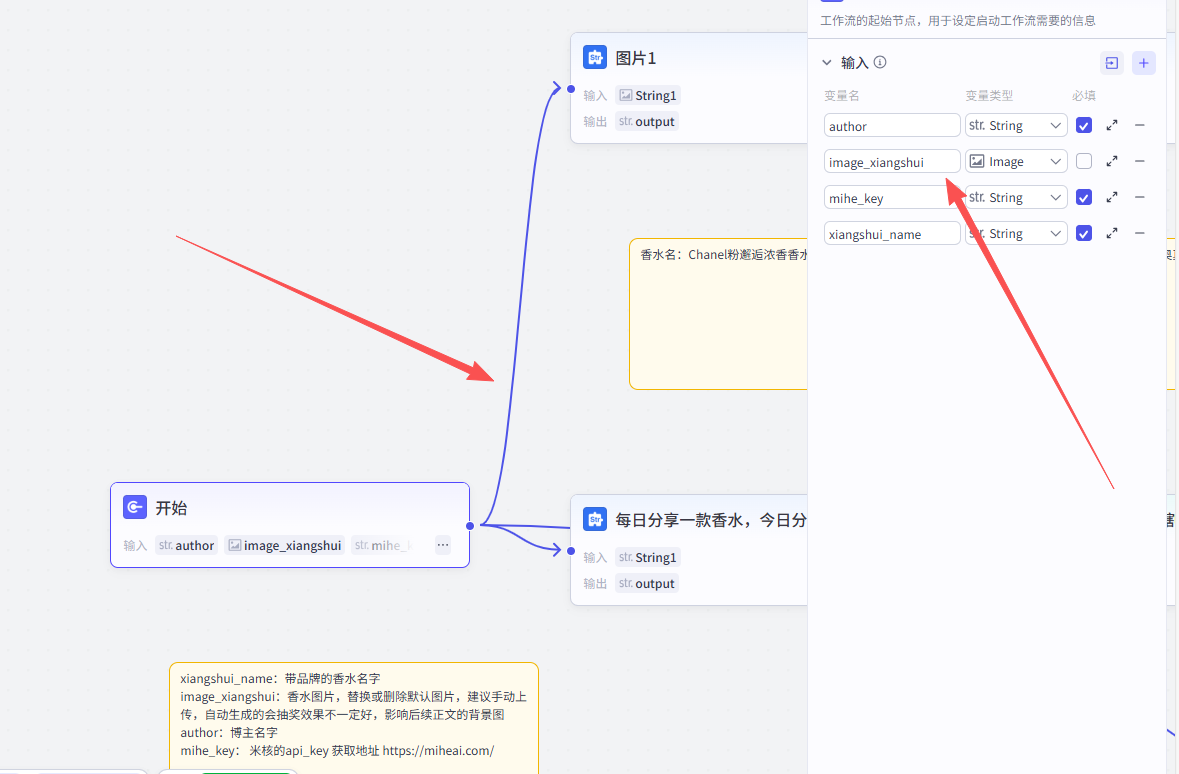Add a new input variable with plus button
Screen dimensions: 1179x774
click(1144, 63)
